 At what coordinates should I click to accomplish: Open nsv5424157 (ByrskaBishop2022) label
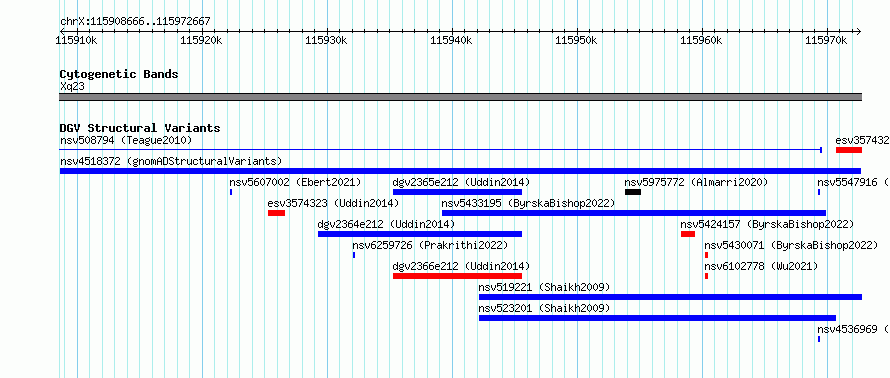(x=767, y=224)
